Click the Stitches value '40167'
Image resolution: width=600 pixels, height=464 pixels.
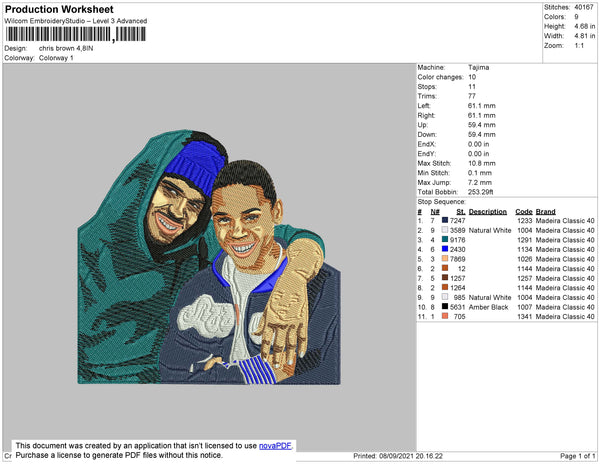tap(584, 7)
